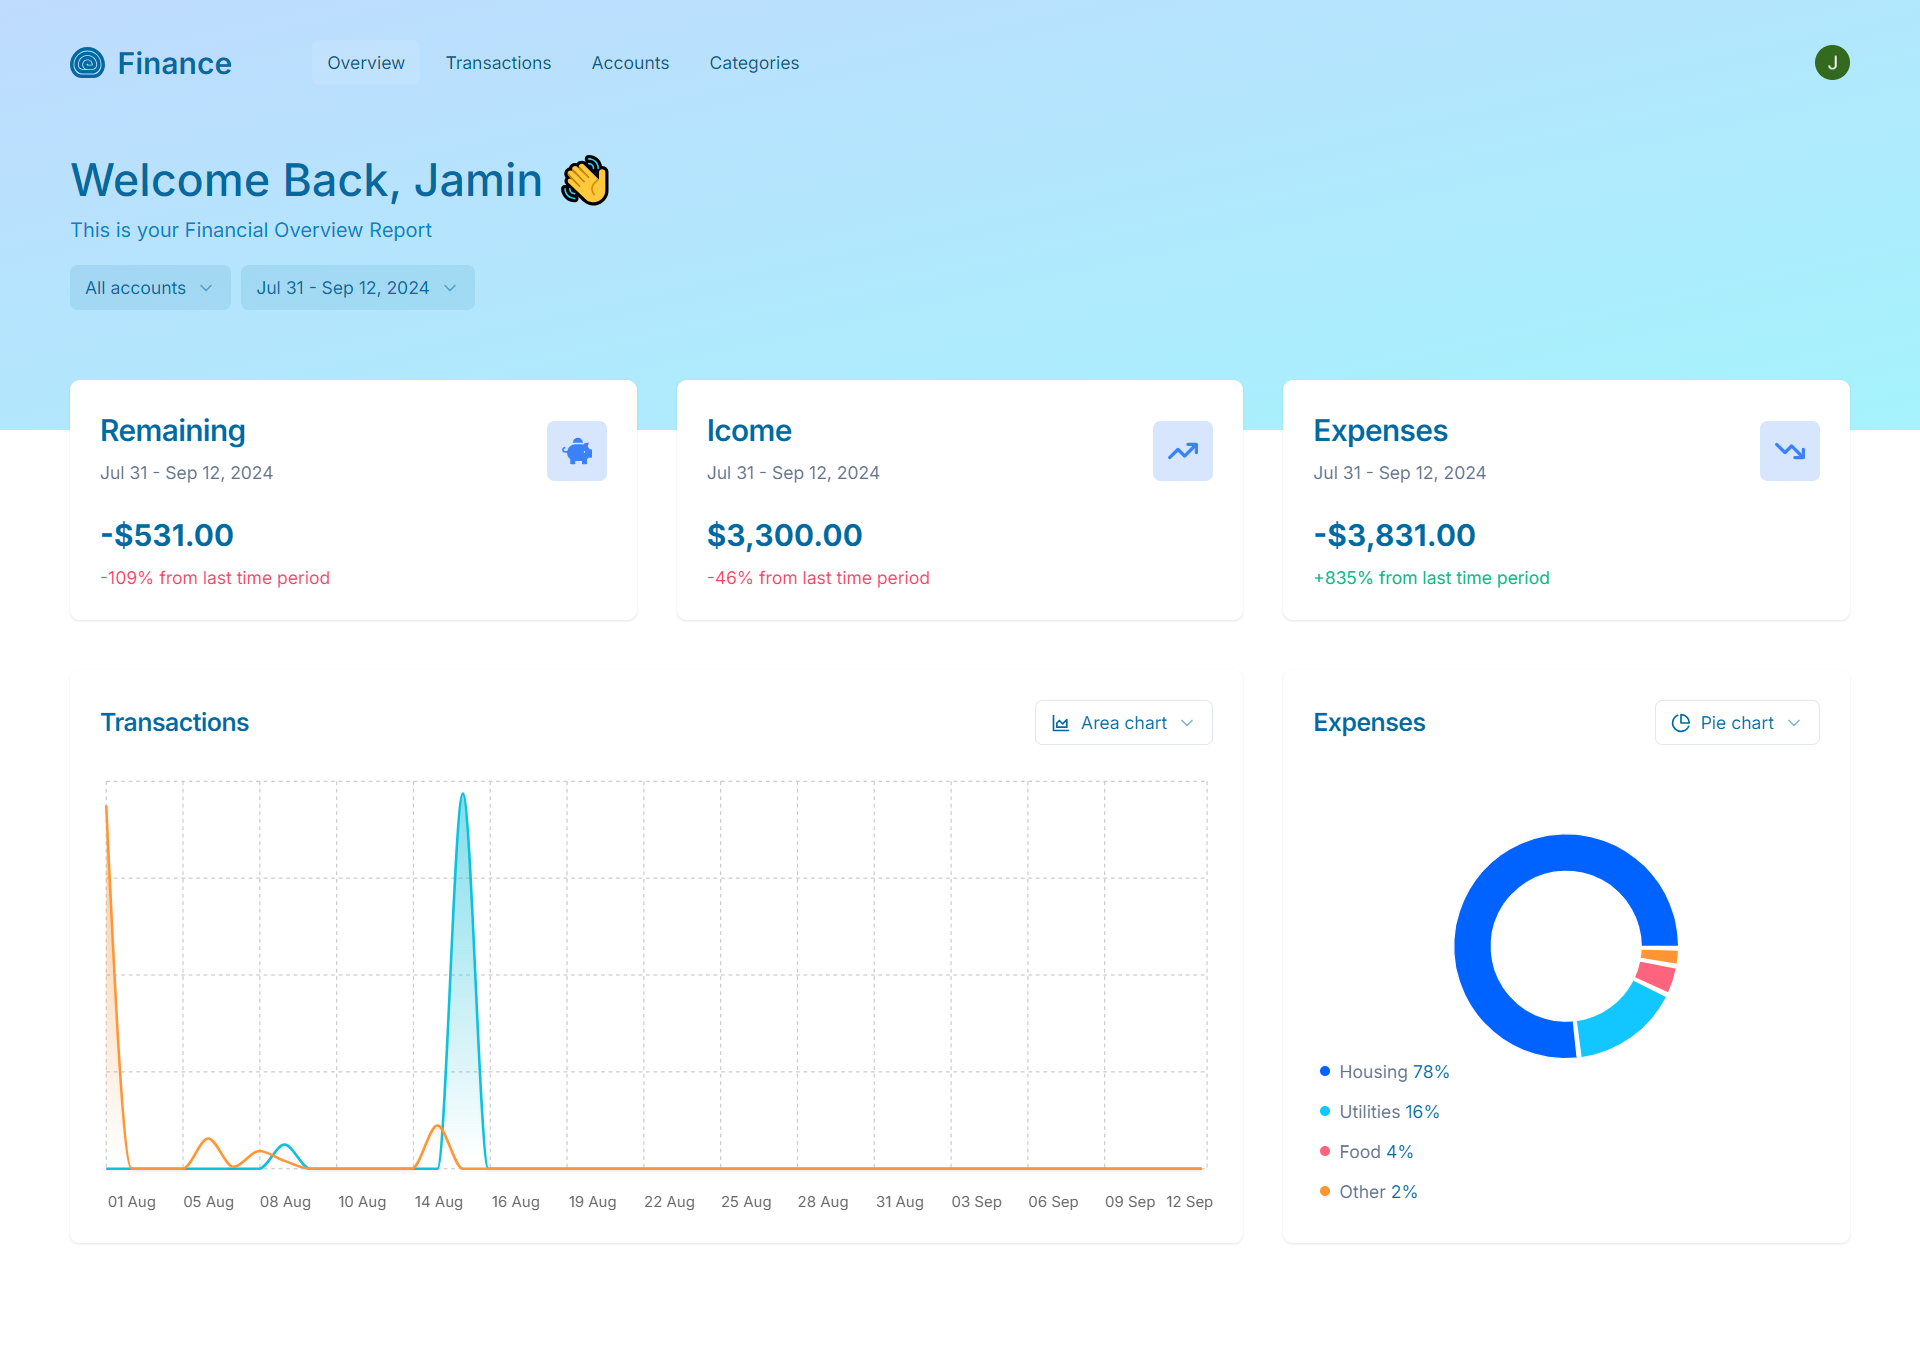Select the Overview tab in navigation
The image size is (1920, 1362).
[364, 62]
